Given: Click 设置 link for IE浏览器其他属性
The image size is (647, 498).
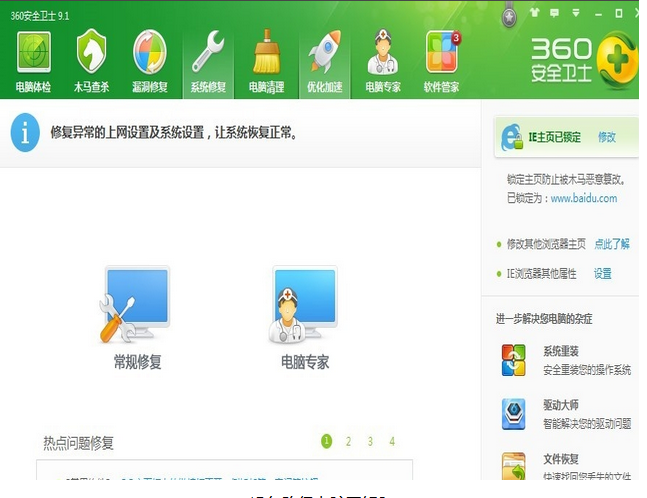Looking at the screenshot, I should [x=602, y=274].
